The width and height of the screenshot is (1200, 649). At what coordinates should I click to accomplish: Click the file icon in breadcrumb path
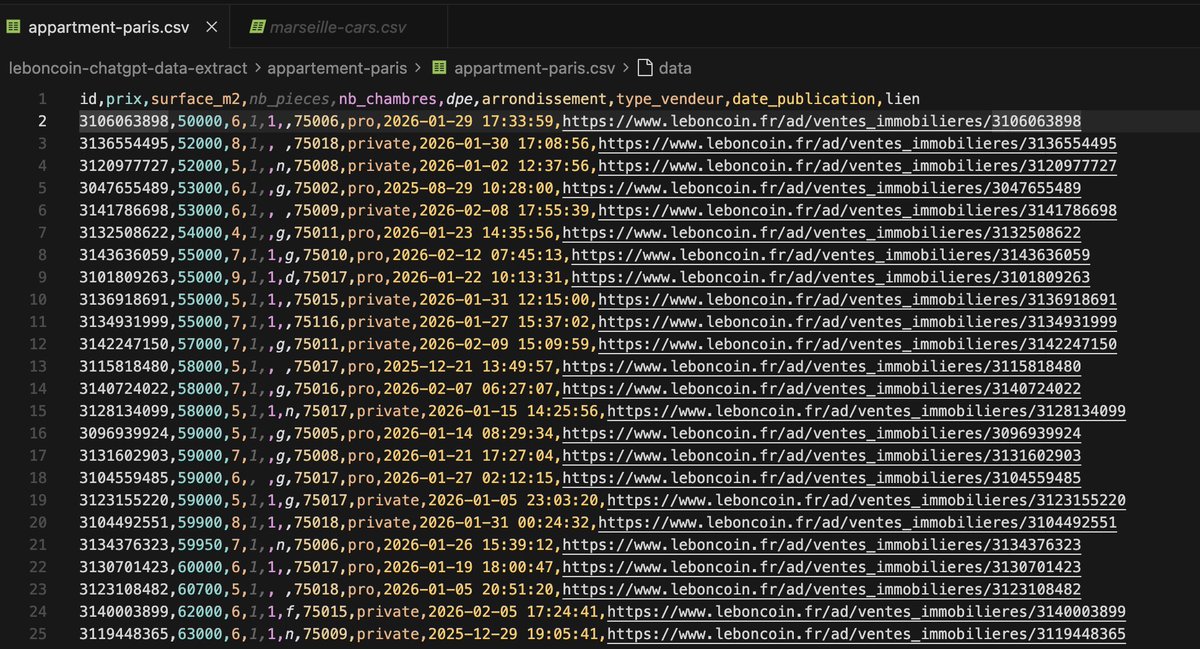[x=440, y=69]
